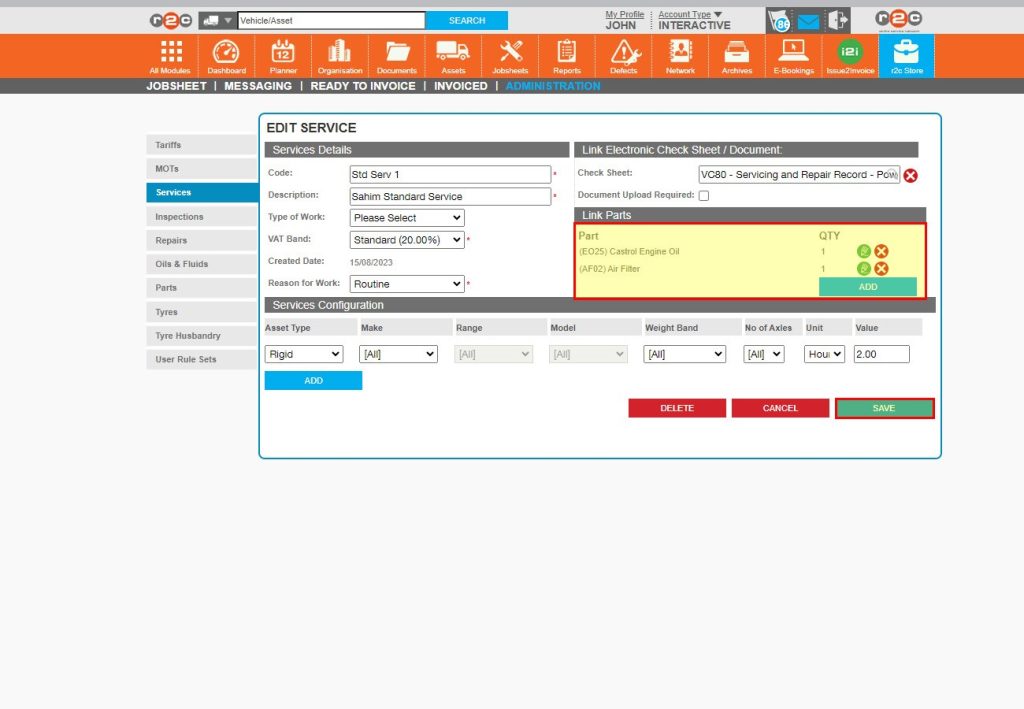Select Tyres in the sidebar
The height and width of the screenshot is (709, 1024).
202,312
